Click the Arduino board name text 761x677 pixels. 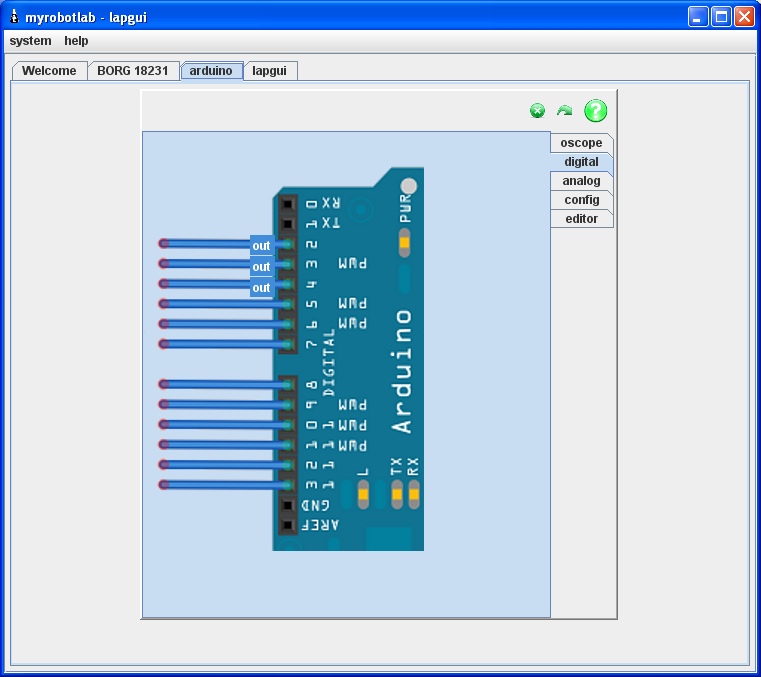coord(402,371)
